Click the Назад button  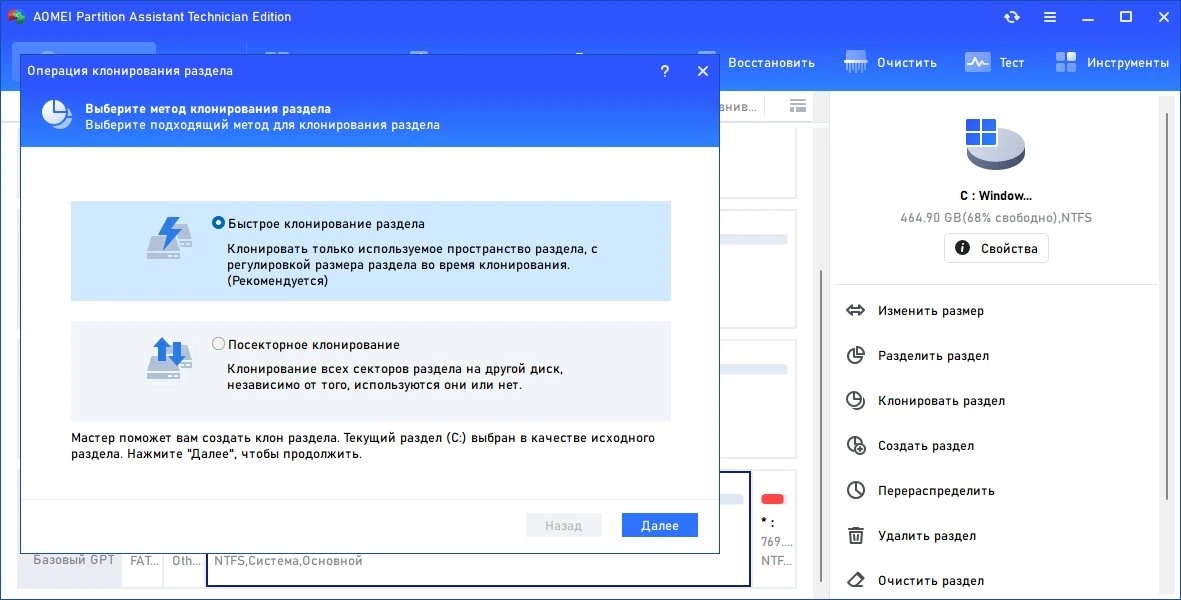[x=563, y=525]
